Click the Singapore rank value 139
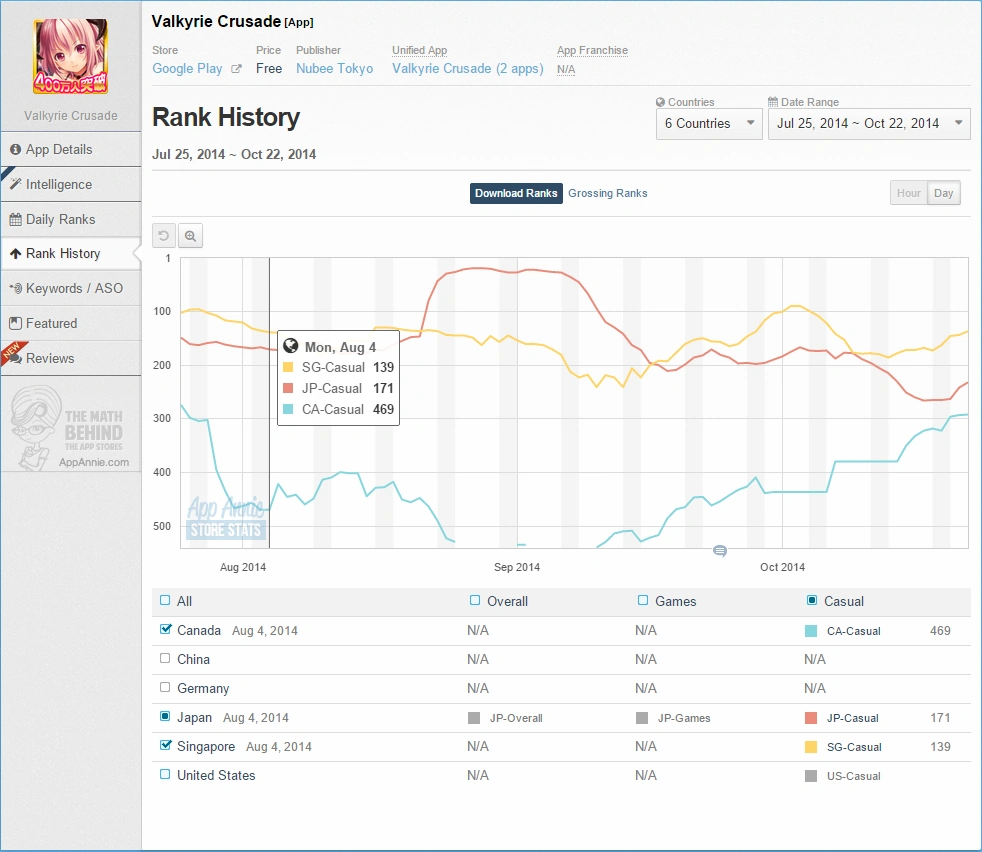982x852 pixels. click(x=940, y=747)
